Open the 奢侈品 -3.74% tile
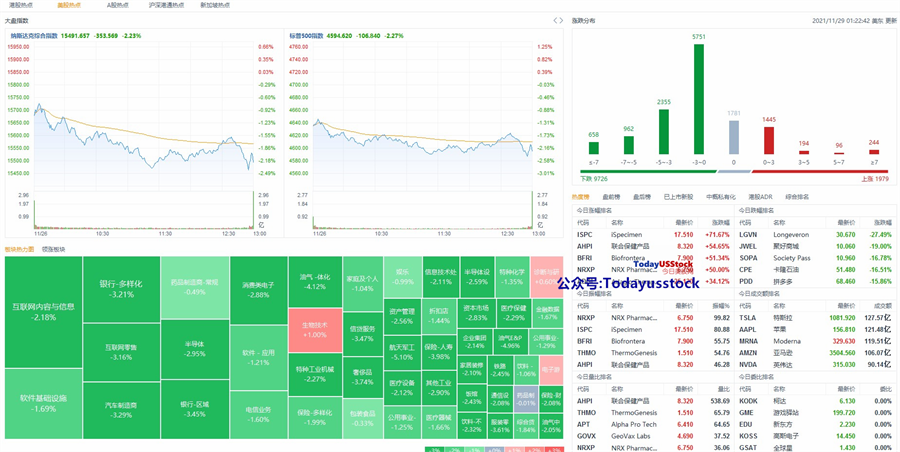Image resolution: width=900 pixels, height=452 pixels. coord(363,377)
